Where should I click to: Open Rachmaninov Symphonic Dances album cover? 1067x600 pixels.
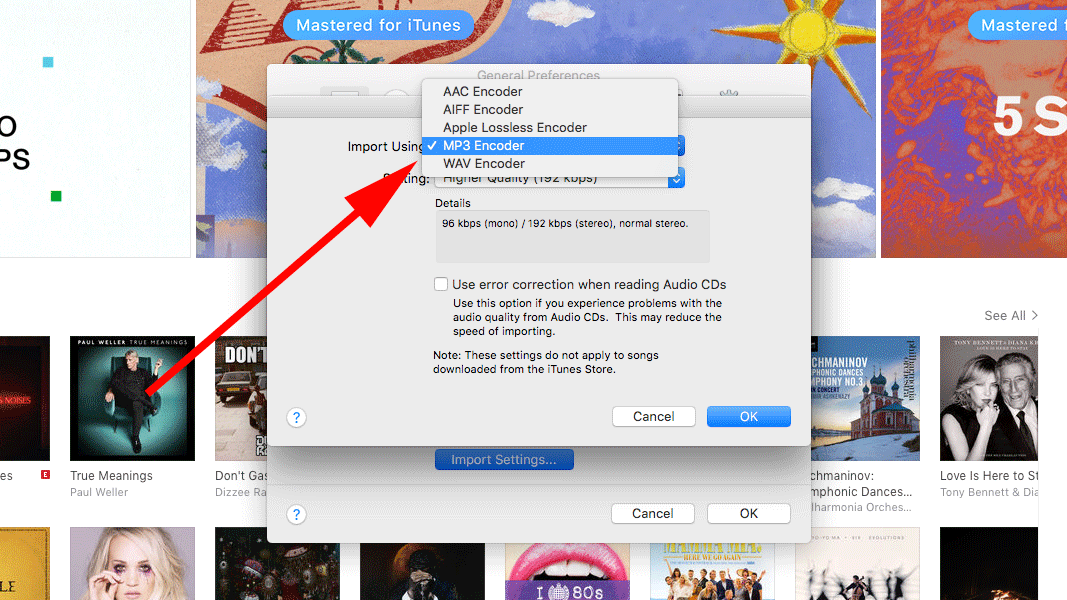click(865, 398)
